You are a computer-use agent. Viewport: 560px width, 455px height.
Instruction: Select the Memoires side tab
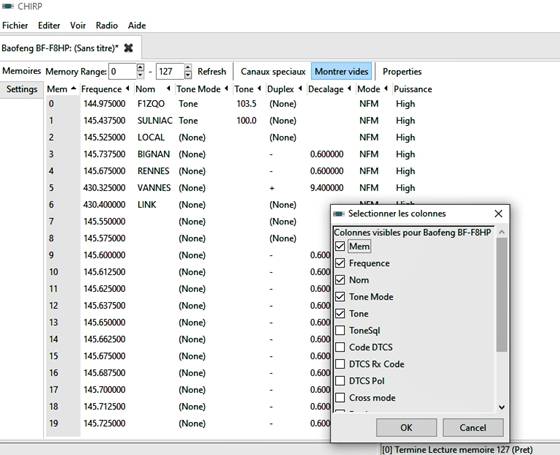pos(21,71)
